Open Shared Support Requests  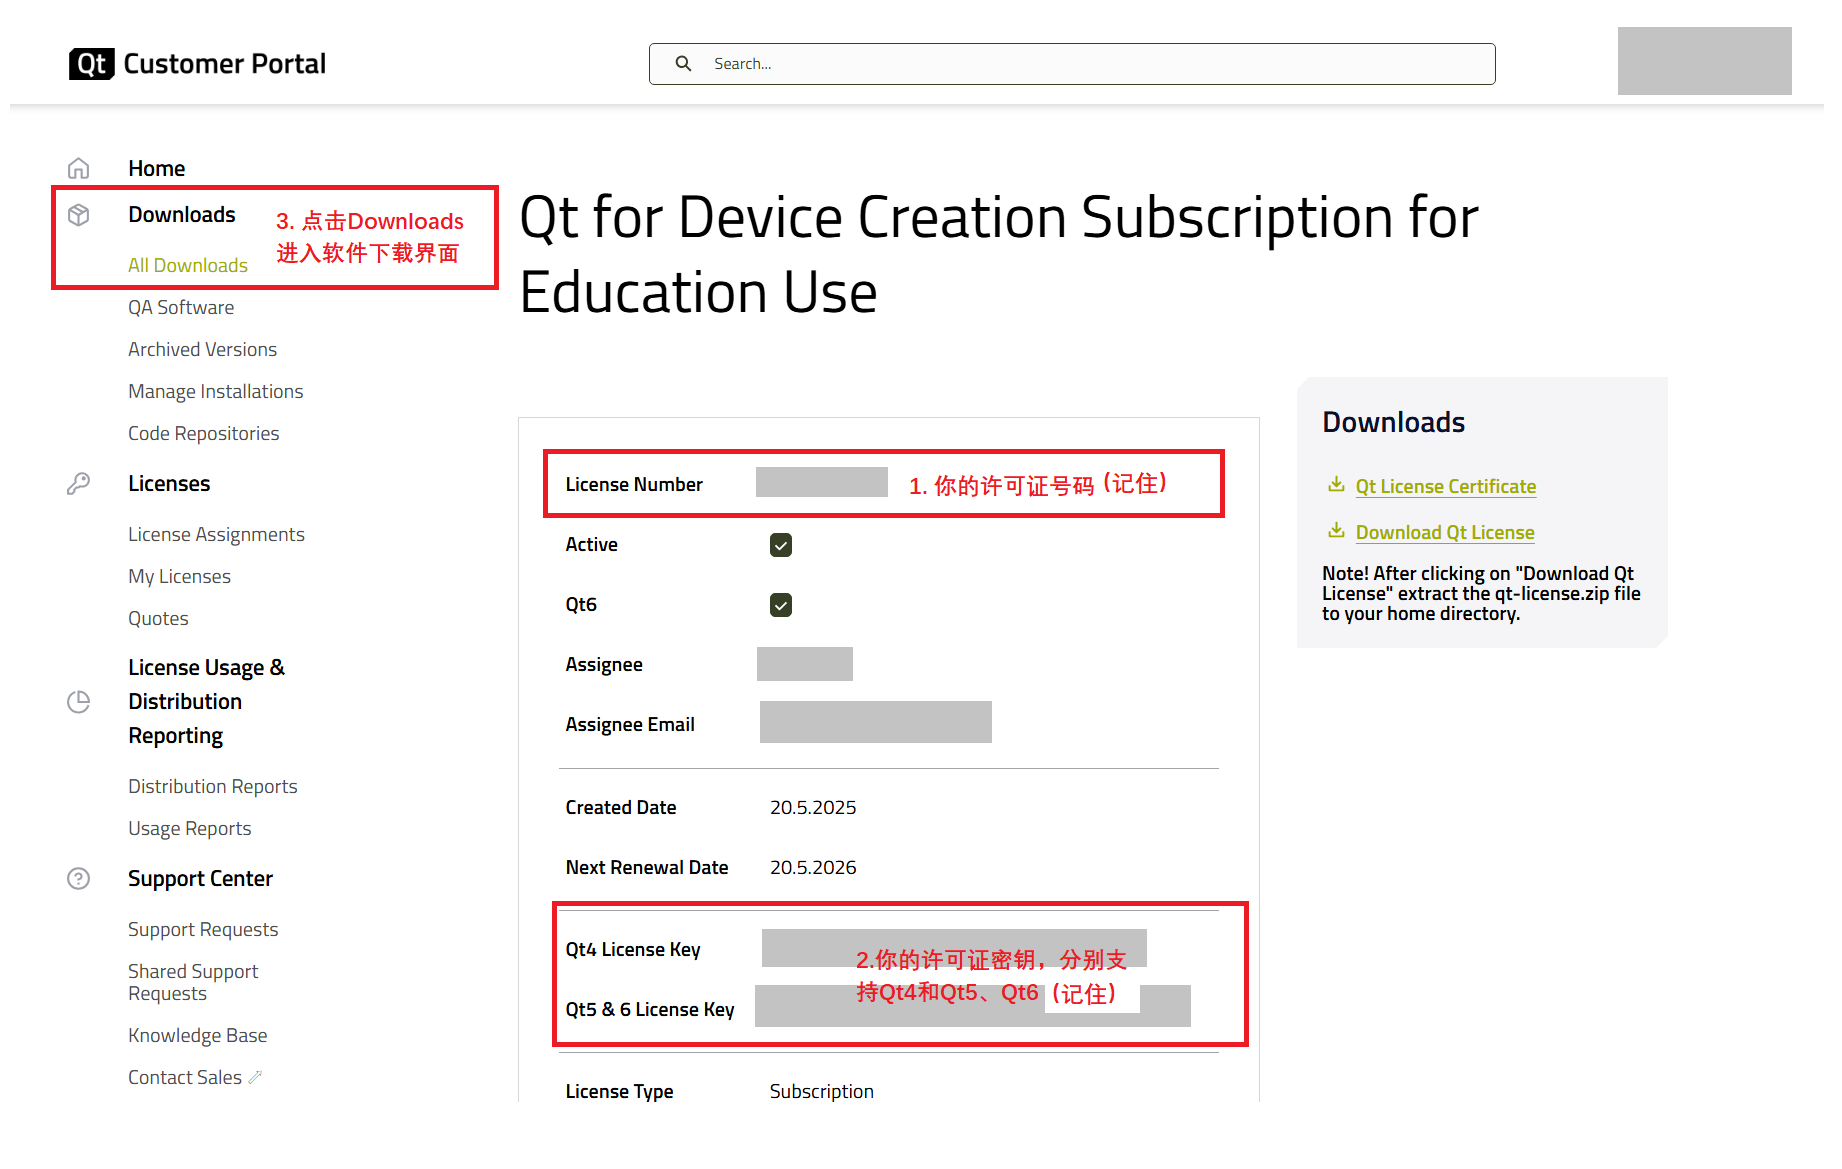[x=193, y=983]
